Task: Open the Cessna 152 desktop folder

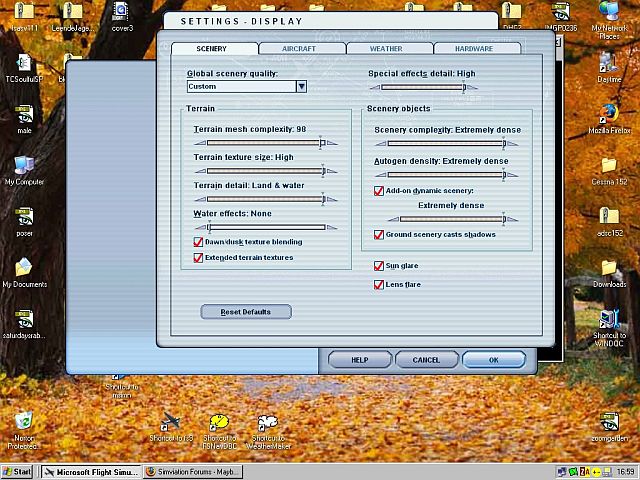Action: (608, 165)
